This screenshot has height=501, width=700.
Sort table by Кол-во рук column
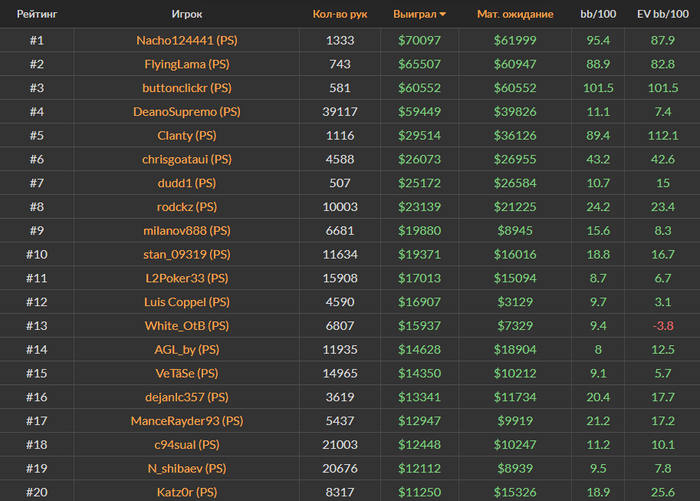(x=340, y=15)
